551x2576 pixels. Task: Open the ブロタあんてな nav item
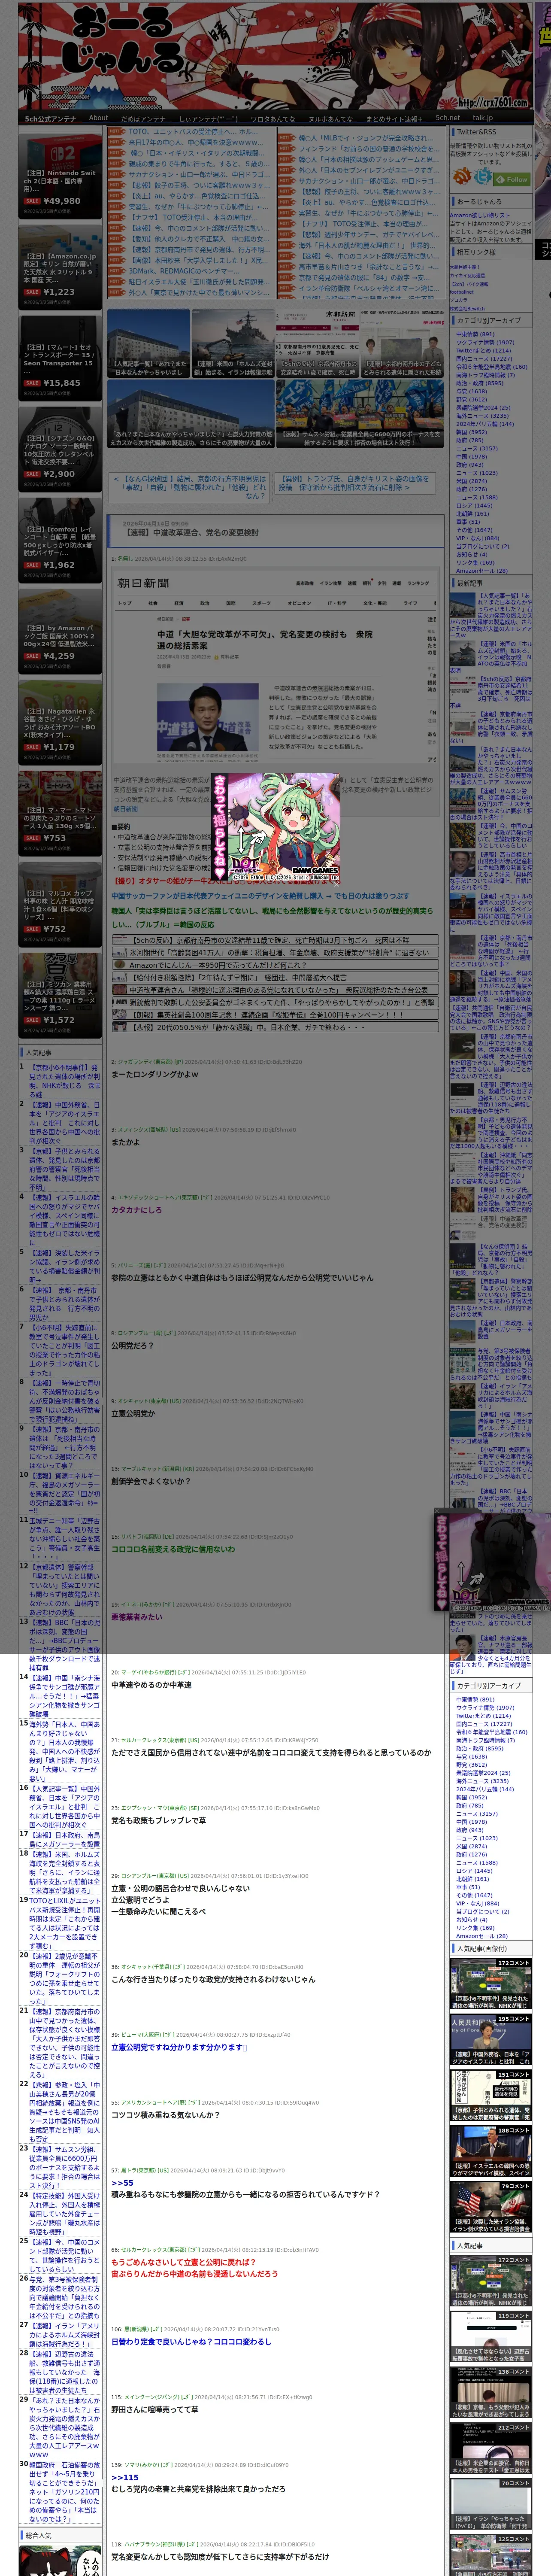tap(273, 118)
